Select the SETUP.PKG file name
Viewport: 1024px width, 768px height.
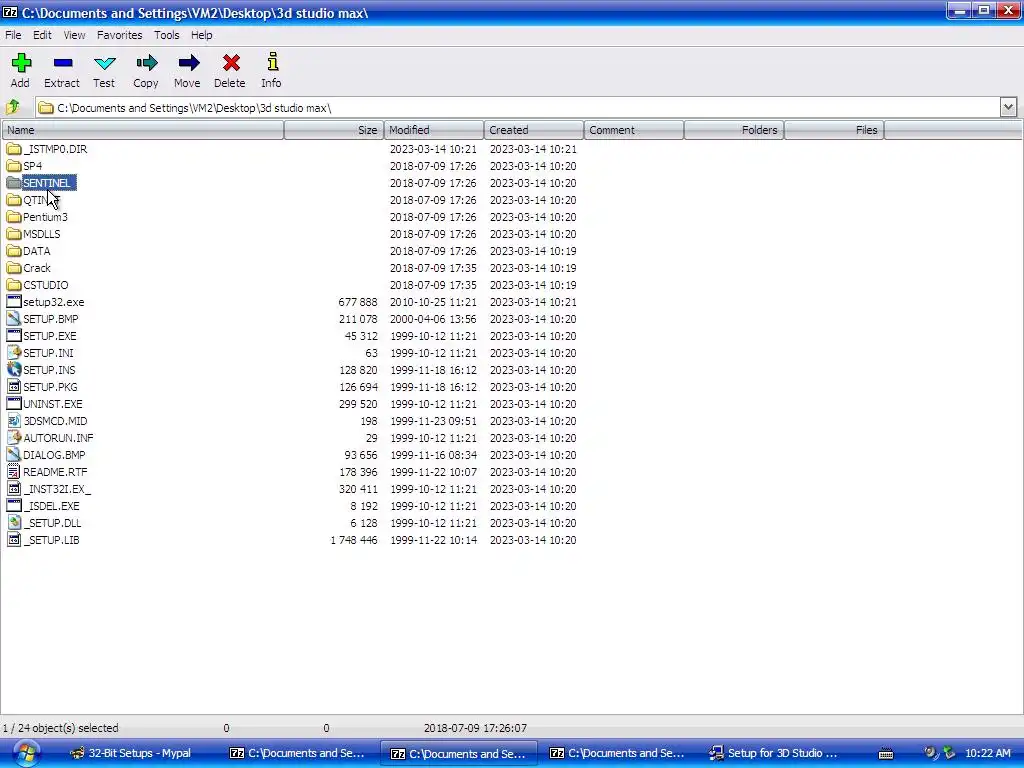point(50,387)
